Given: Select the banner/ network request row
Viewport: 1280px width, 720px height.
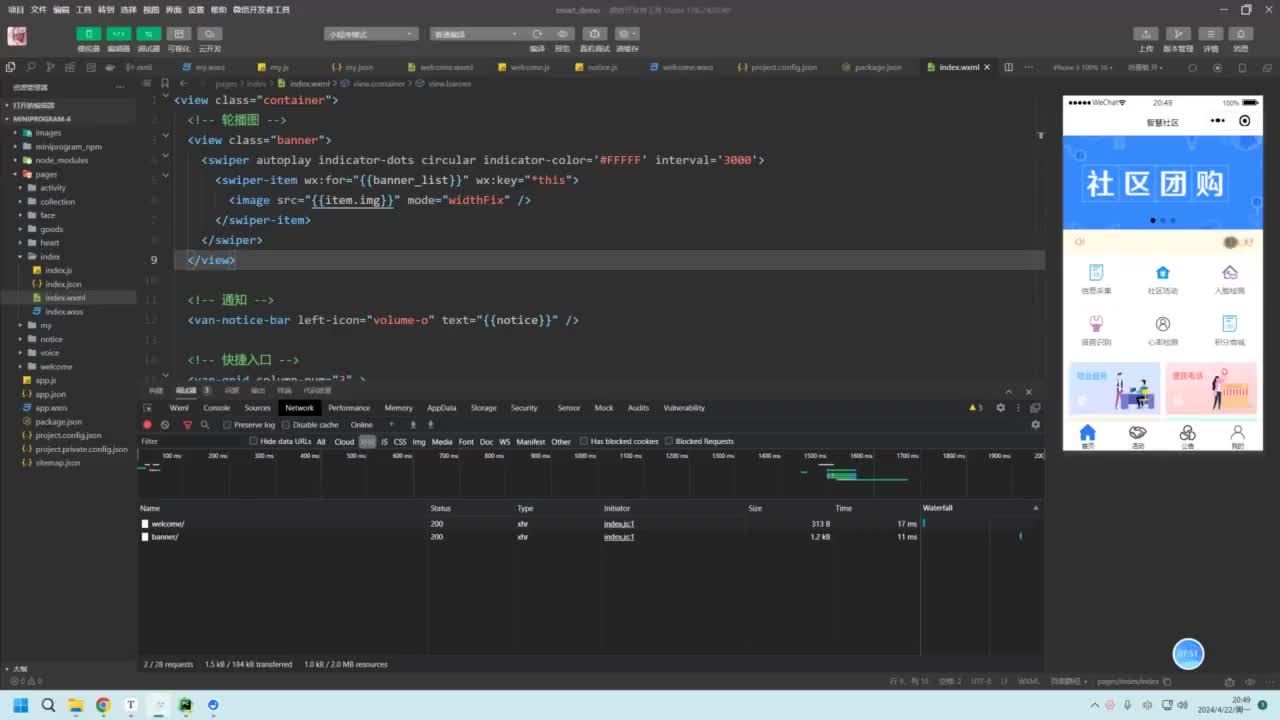Looking at the screenshot, I should (x=165, y=537).
